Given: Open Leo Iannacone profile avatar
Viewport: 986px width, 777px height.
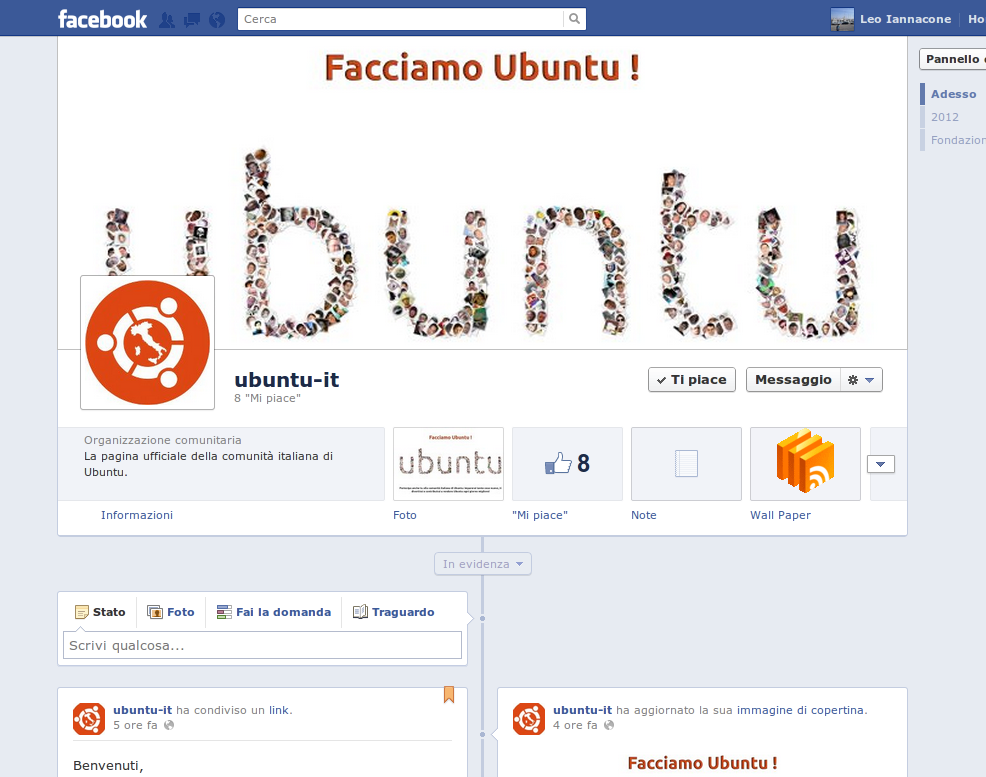Looking at the screenshot, I should tap(842, 19).
